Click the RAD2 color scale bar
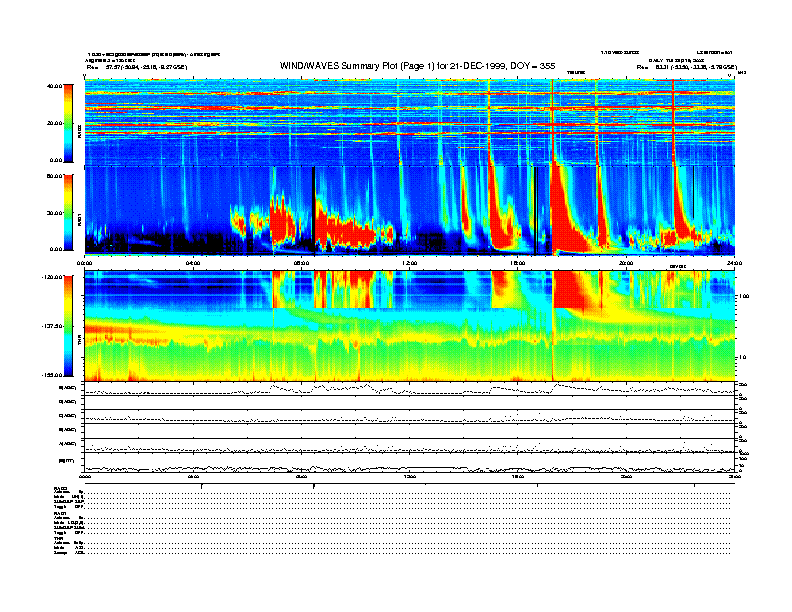 point(68,123)
